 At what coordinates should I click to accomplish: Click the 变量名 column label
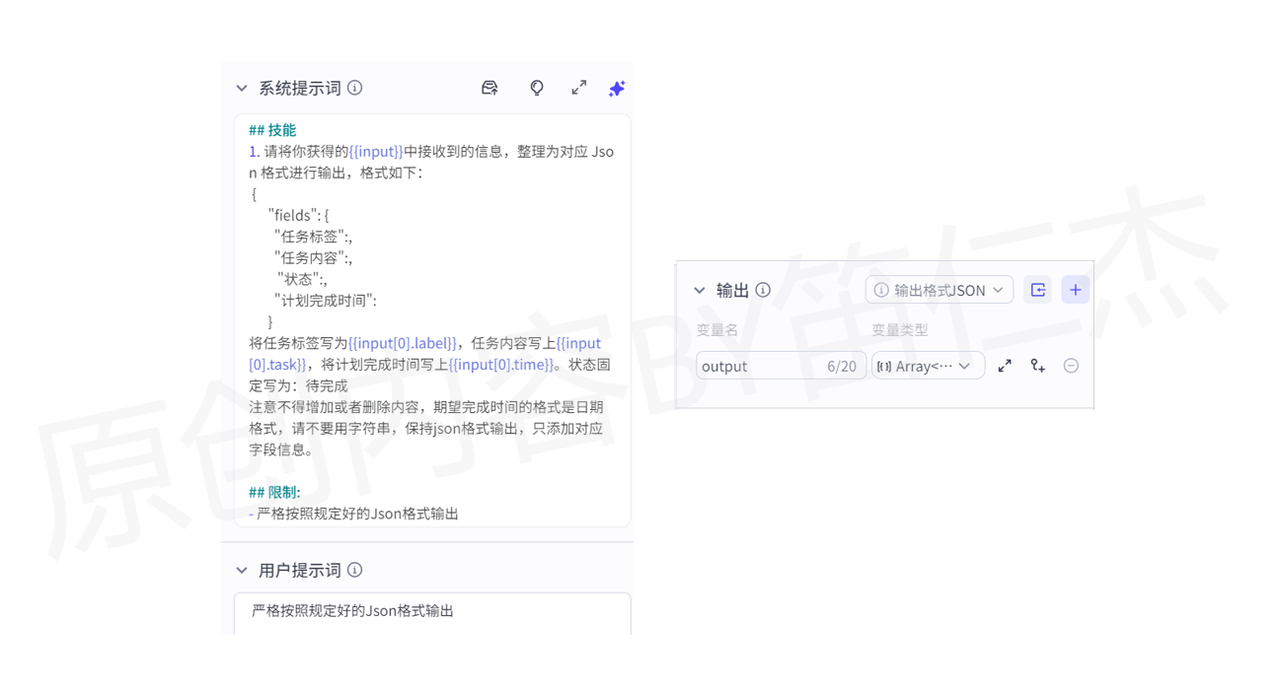pos(717,329)
